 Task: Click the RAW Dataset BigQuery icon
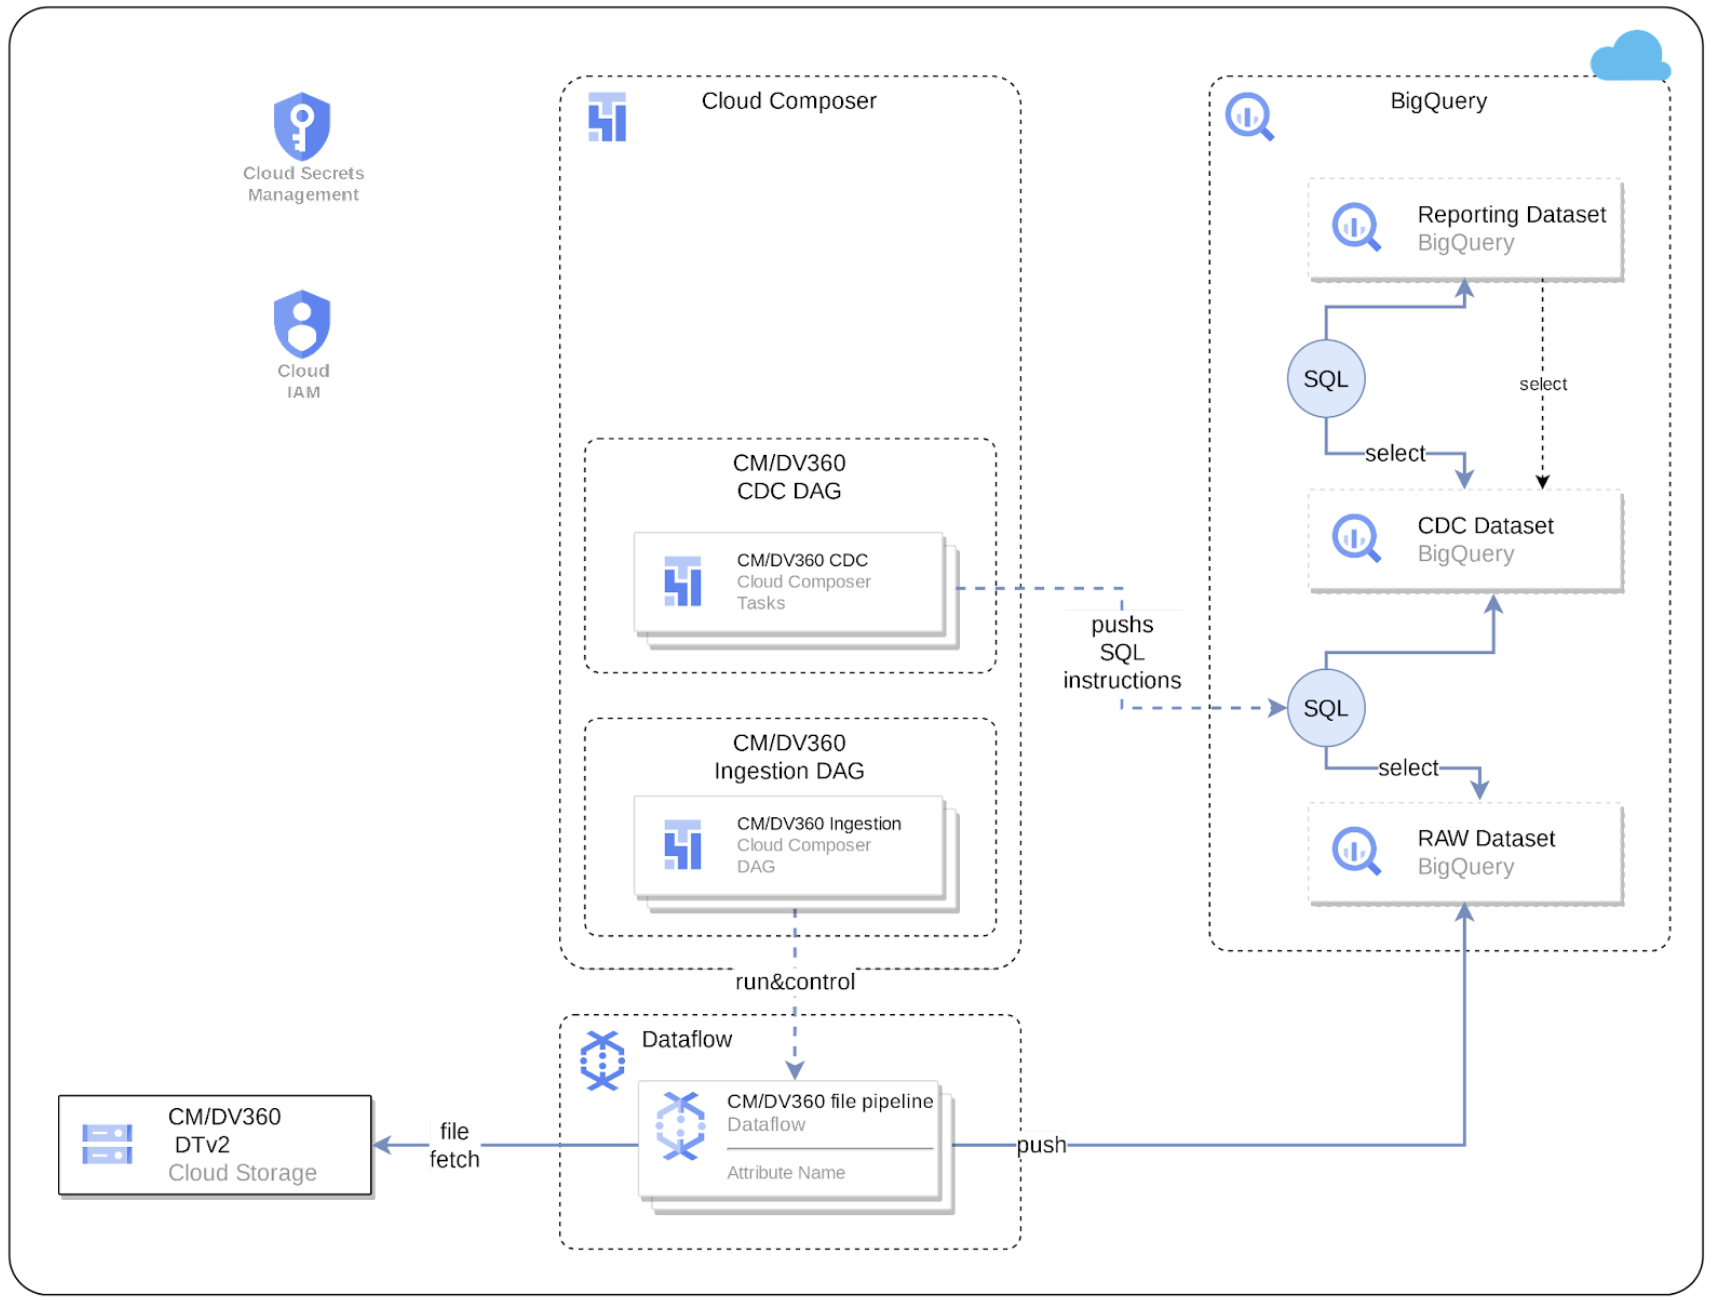click(1355, 852)
